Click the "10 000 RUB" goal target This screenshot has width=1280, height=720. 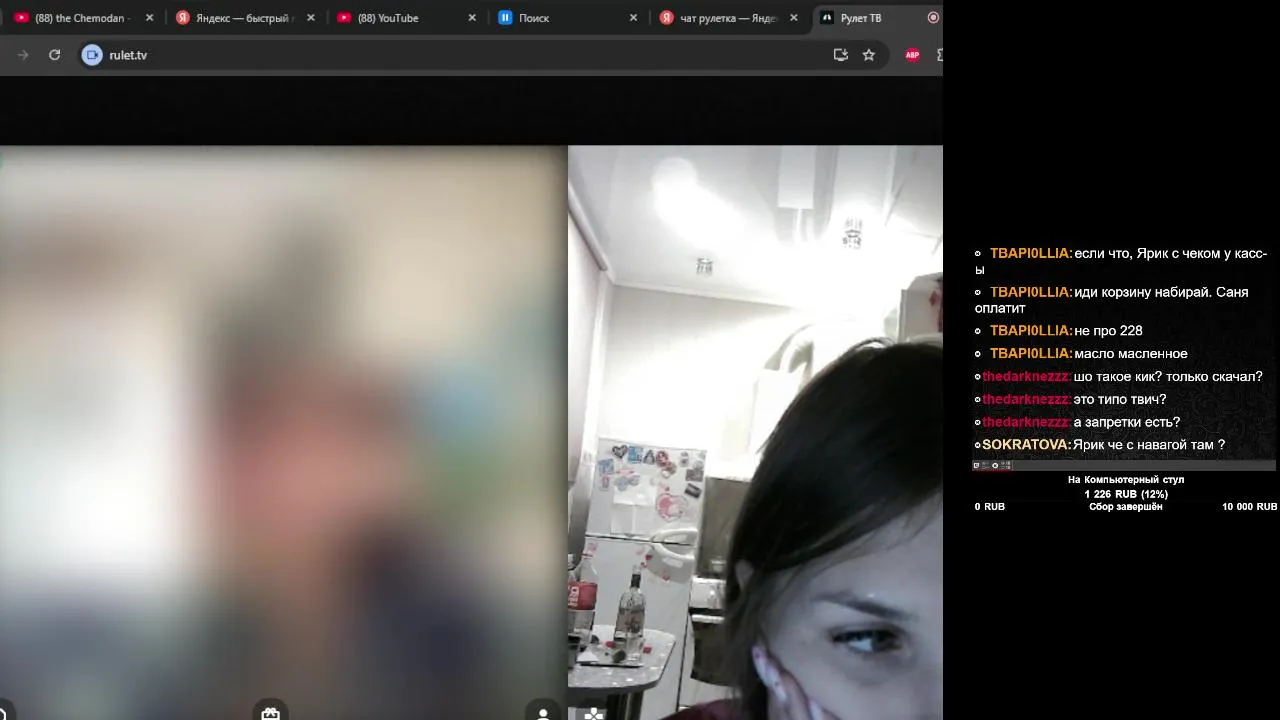tap(1249, 507)
